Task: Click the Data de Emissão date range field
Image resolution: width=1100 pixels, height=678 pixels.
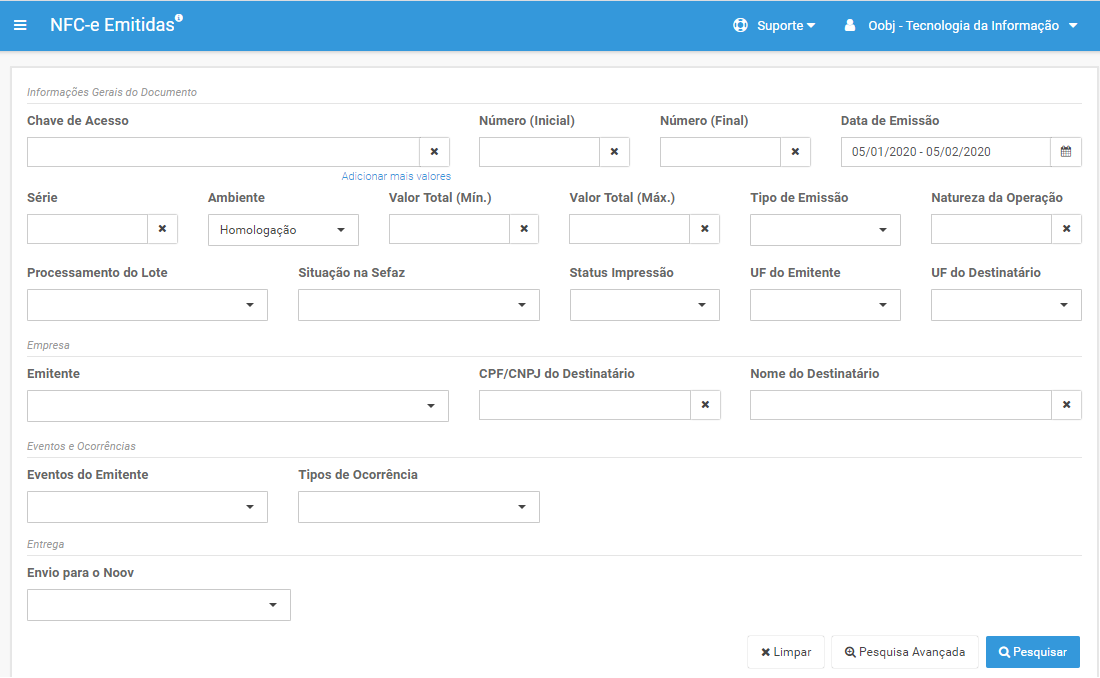Action: [x=946, y=152]
